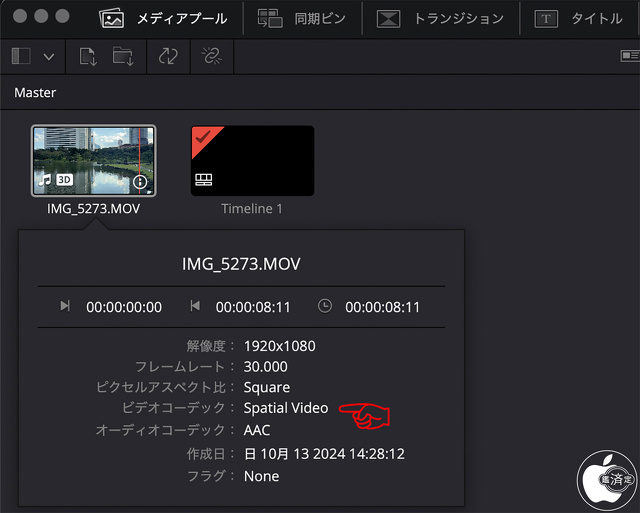640x513 pixels.
Task: Toggle the bin list sidebar icon
Action: point(21,56)
